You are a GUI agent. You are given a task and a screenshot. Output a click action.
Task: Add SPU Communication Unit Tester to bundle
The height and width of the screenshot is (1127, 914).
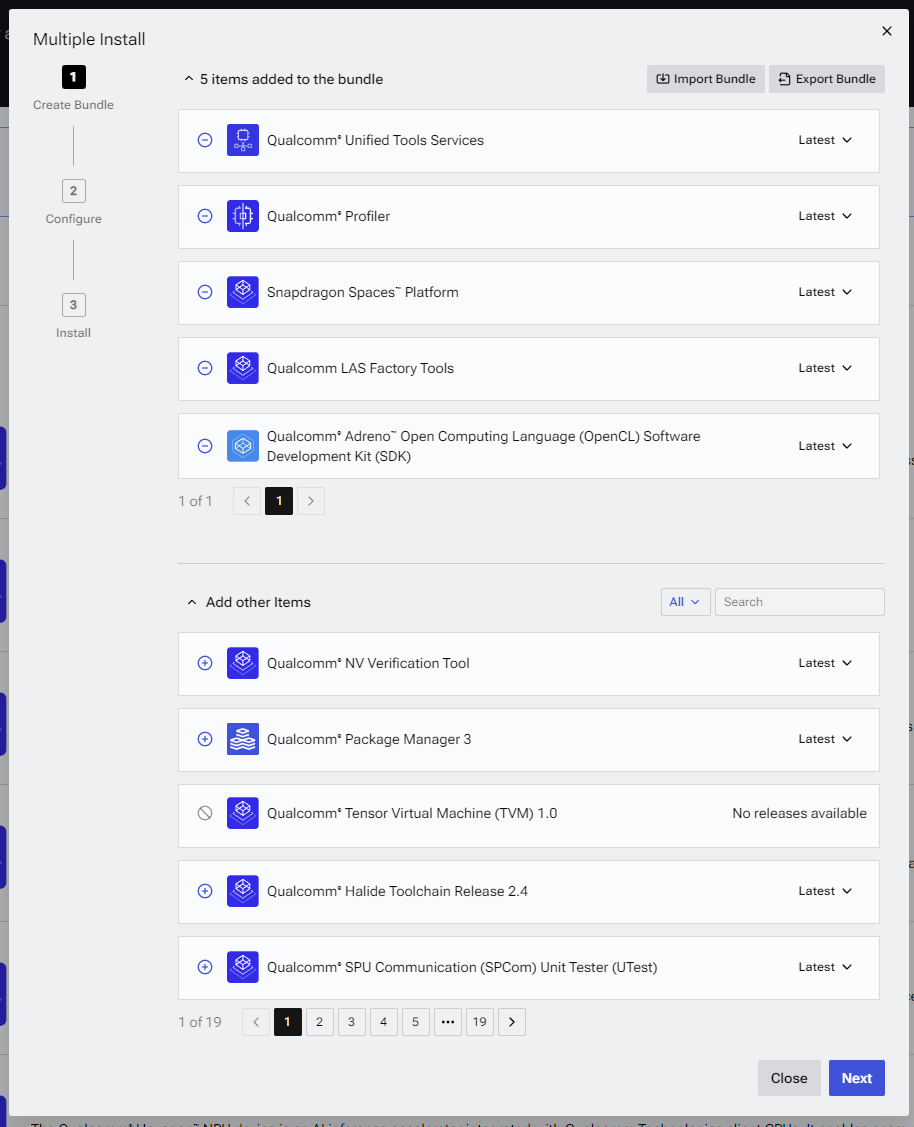(205, 967)
